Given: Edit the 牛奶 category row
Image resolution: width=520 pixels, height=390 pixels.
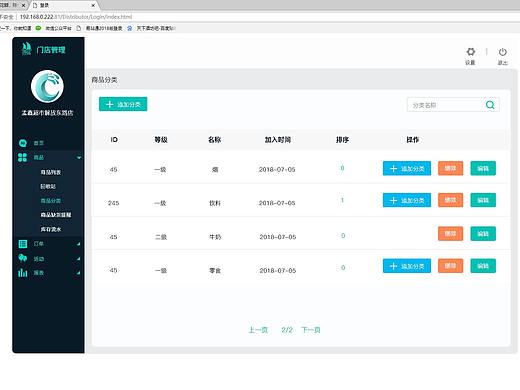Looking at the screenshot, I should [x=483, y=234].
